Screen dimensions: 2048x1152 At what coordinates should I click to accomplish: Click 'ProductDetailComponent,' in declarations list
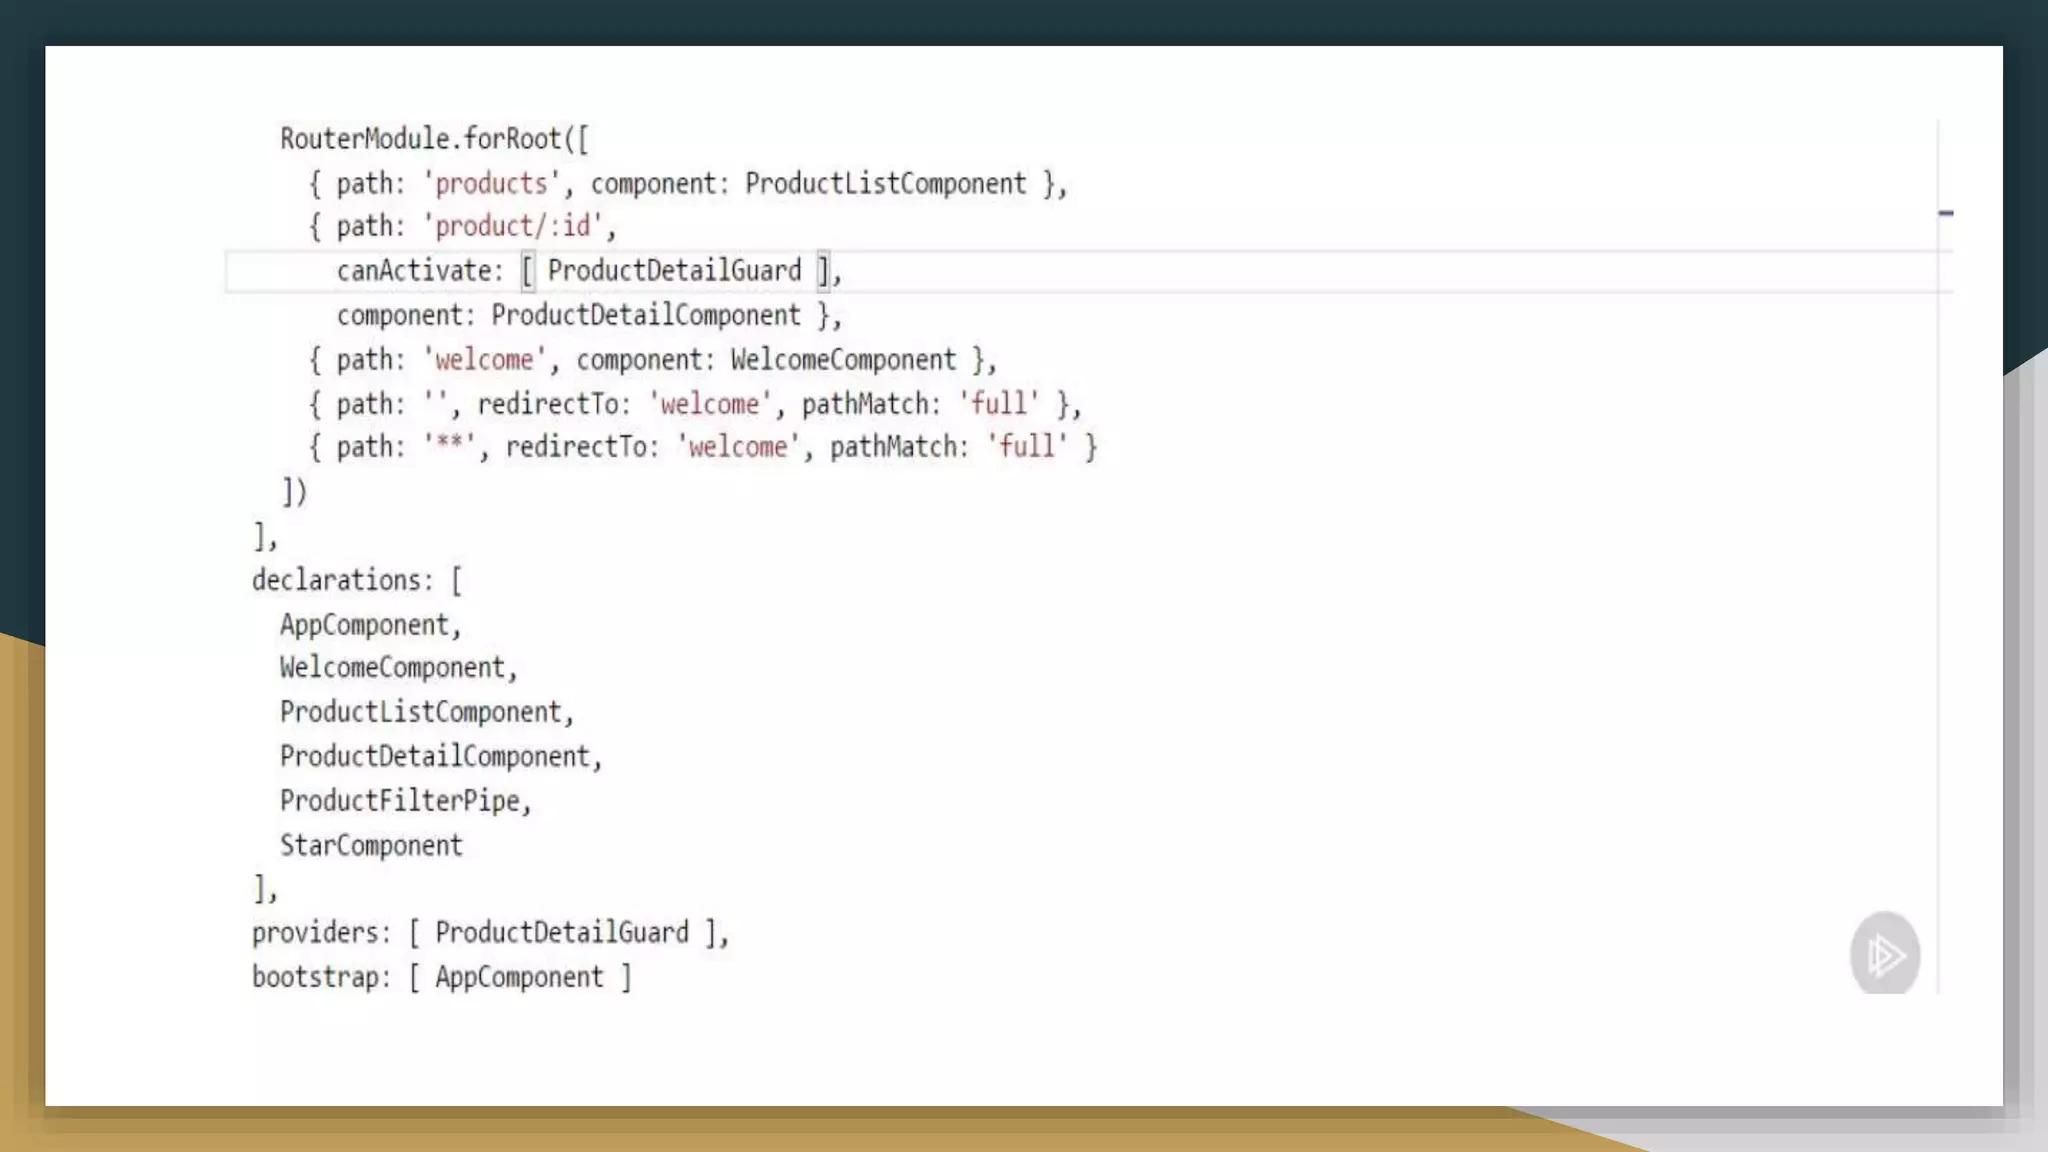(x=441, y=757)
